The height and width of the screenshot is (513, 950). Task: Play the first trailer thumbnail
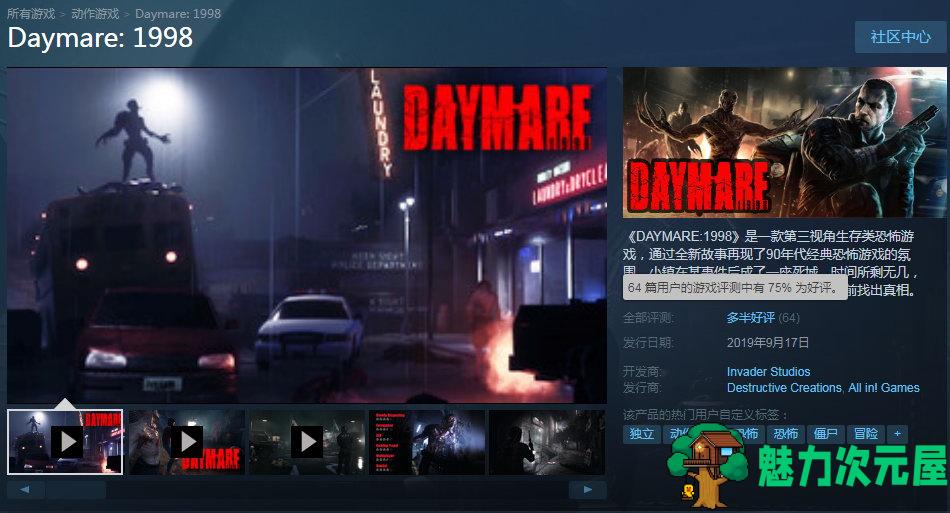[x=65, y=442]
